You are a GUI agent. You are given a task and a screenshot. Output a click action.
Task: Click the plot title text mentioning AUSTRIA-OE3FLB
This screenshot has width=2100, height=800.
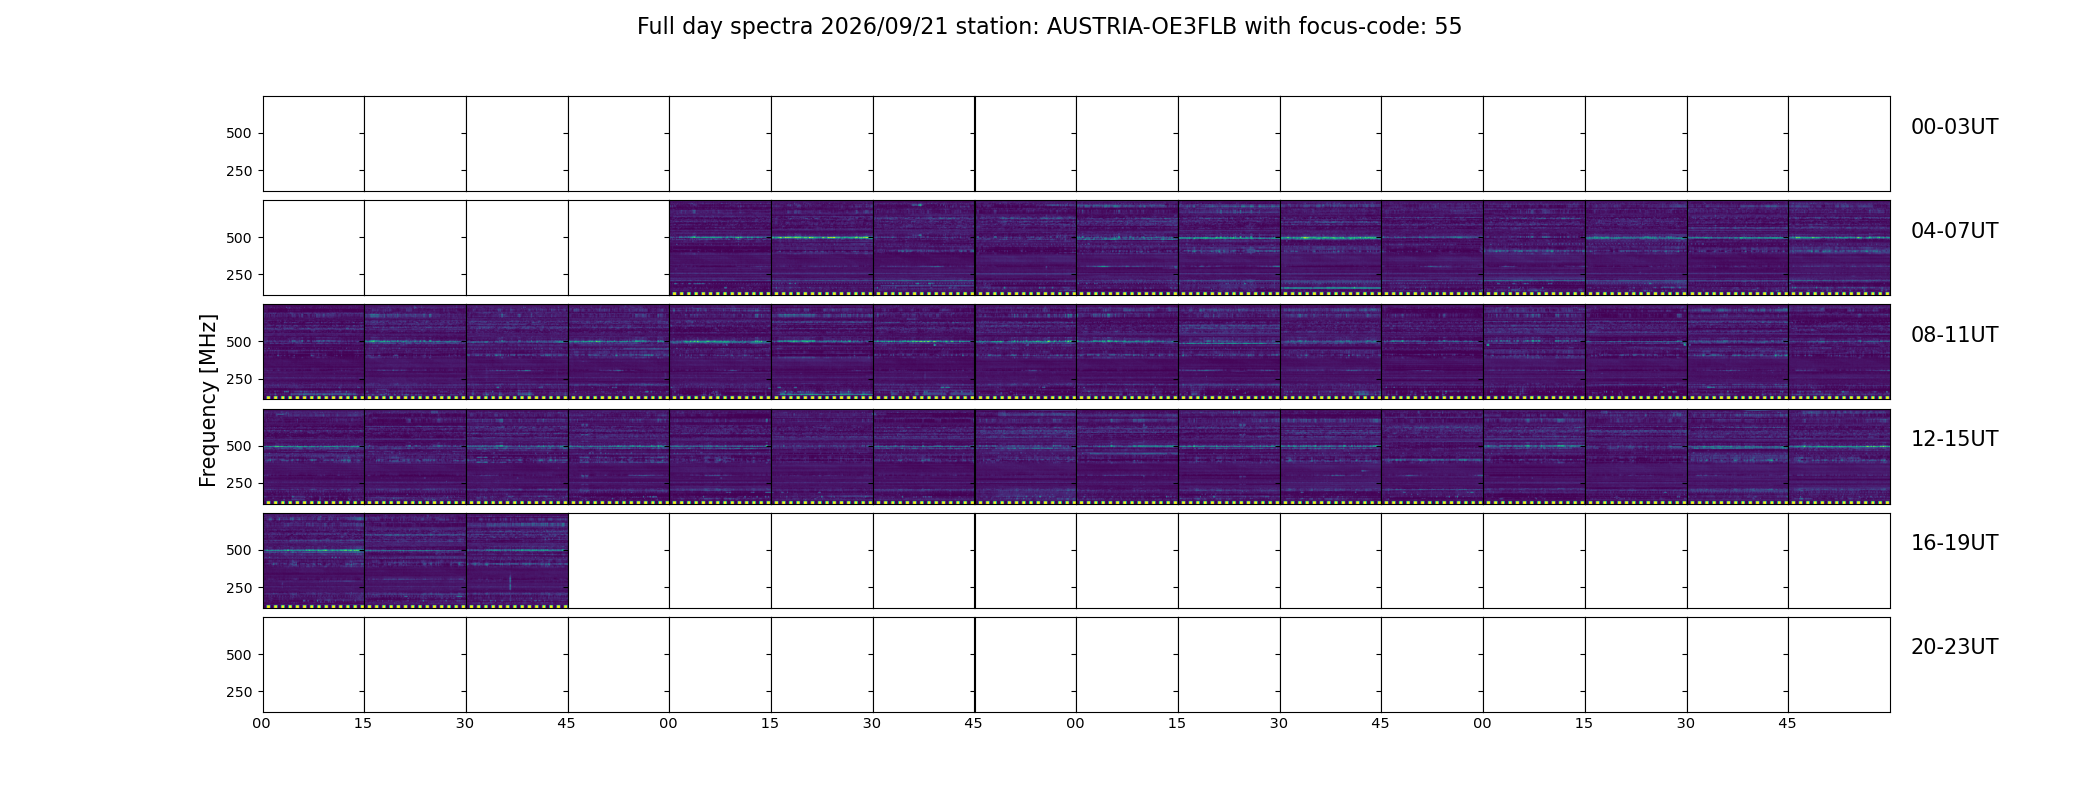click(1049, 27)
